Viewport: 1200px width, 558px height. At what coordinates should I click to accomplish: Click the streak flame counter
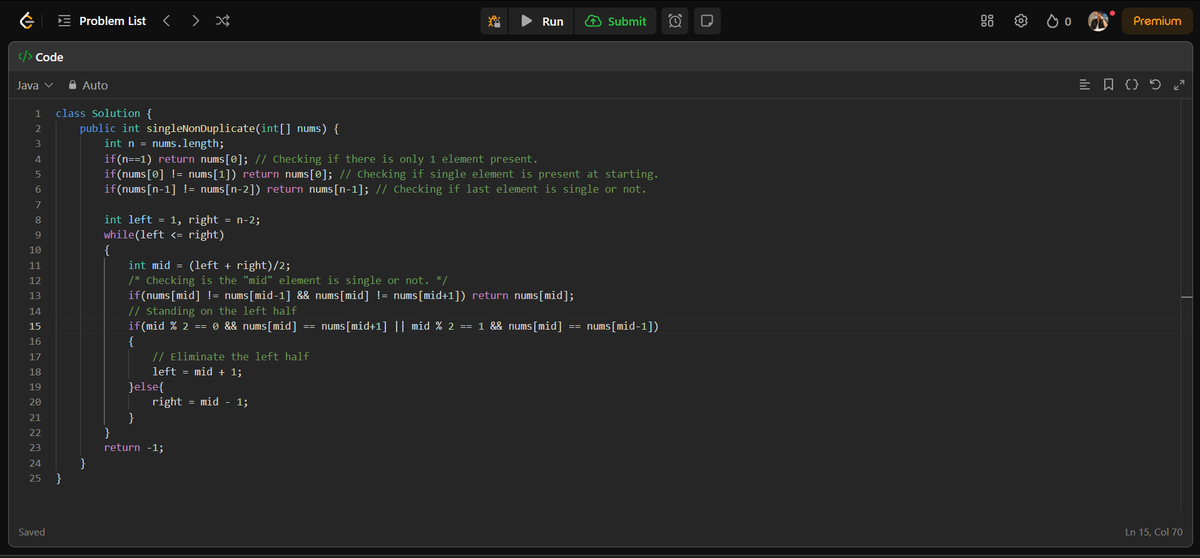(1059, 21)
